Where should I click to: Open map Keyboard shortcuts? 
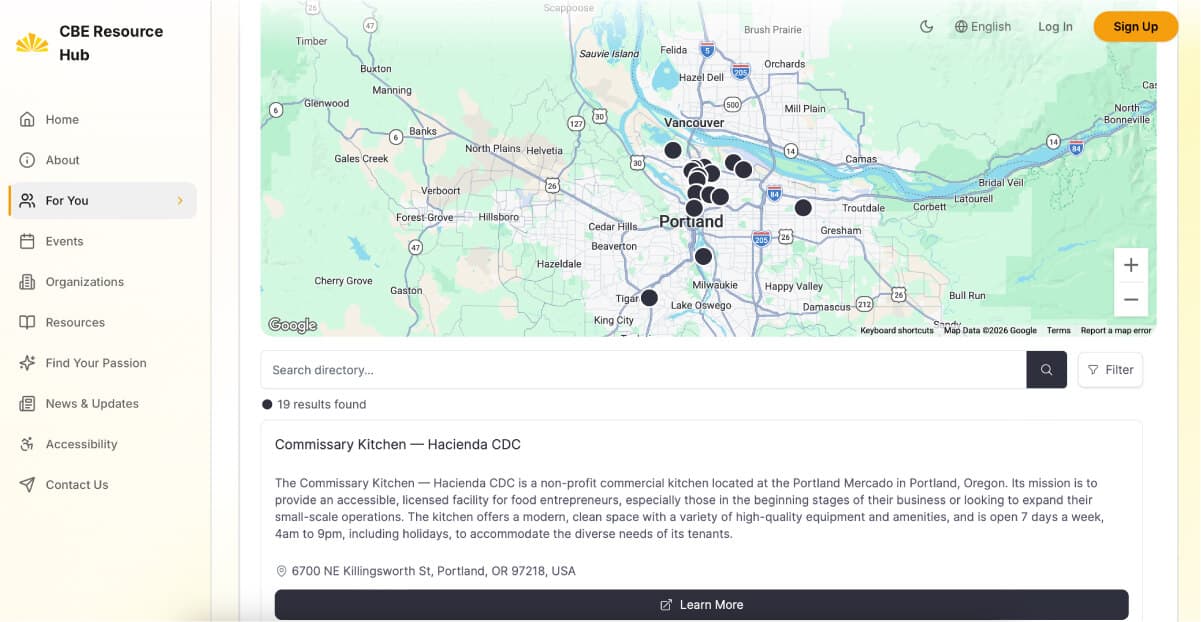point(897,330)
